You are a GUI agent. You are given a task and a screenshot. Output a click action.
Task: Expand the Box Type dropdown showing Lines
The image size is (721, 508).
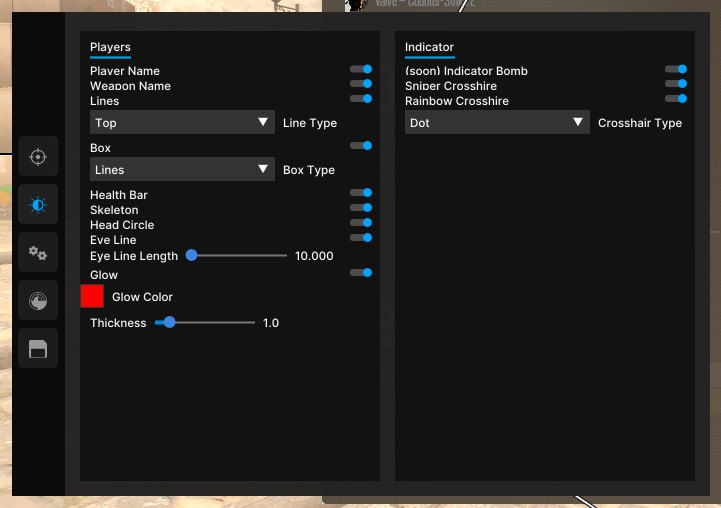pyautogui.click(x=182, y=170)
